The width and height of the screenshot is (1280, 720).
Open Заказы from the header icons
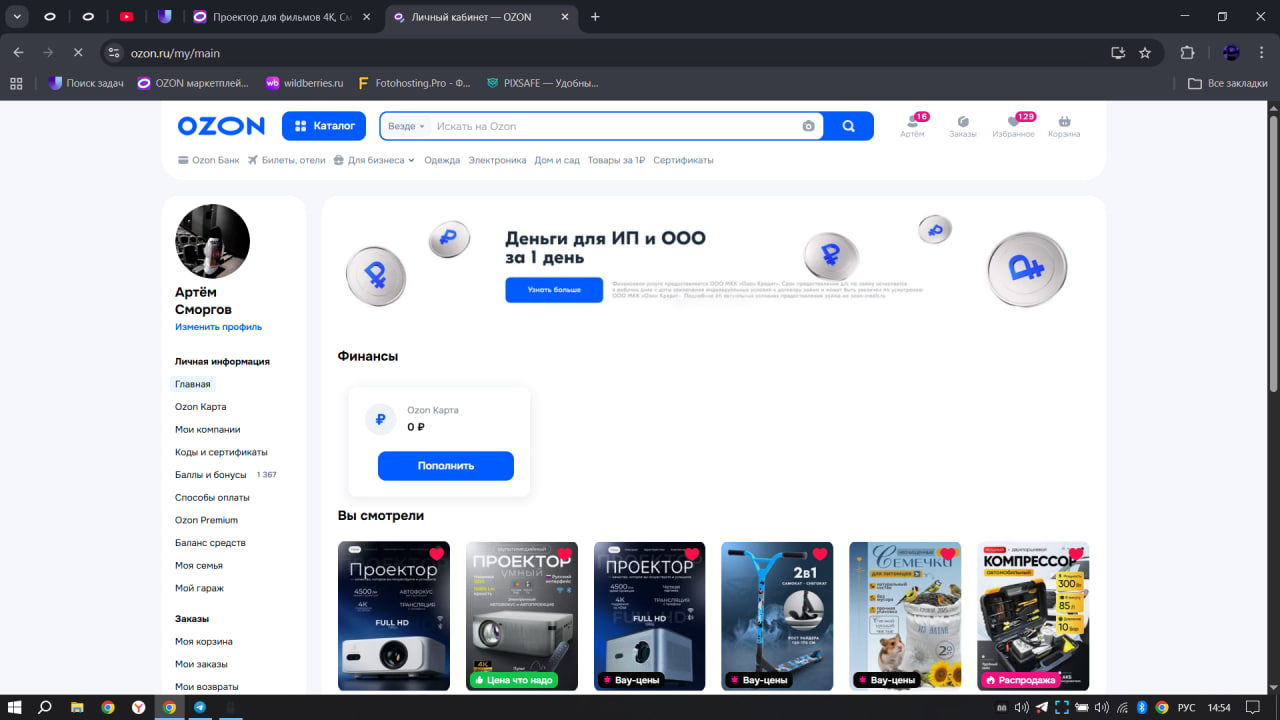tap(963, 126)
